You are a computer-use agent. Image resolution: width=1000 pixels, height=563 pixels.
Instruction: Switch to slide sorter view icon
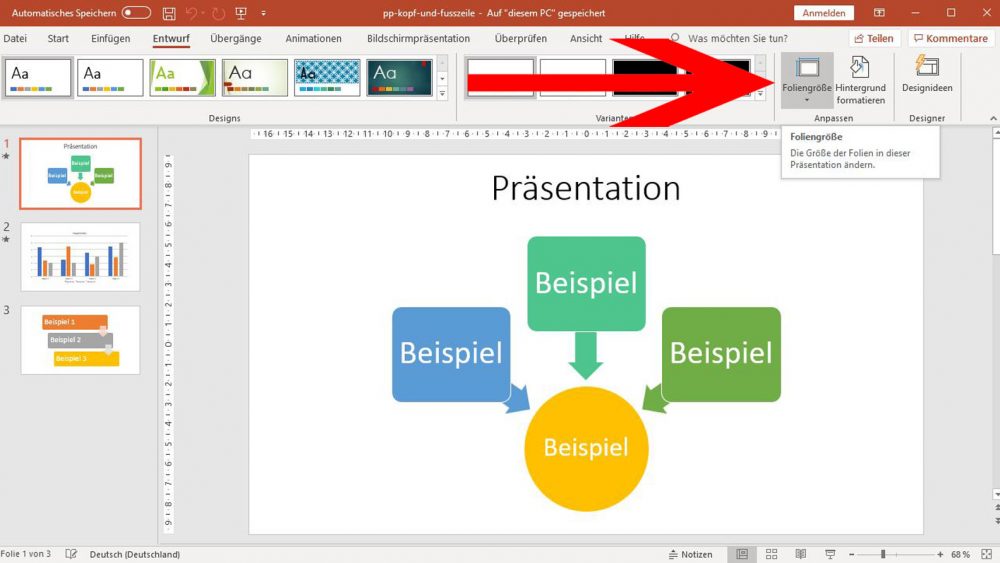[x=772, y=554]
